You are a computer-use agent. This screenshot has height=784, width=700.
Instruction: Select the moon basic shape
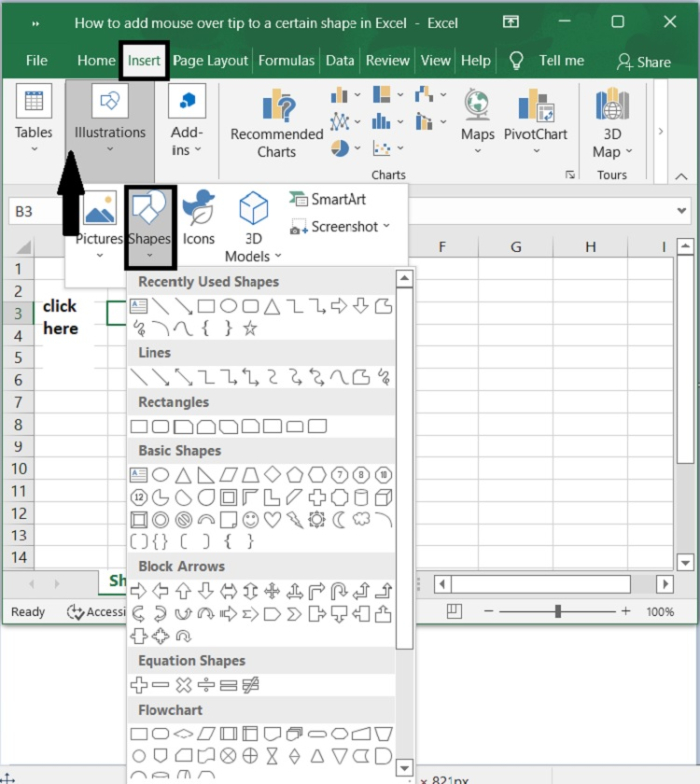coord(339,520)
